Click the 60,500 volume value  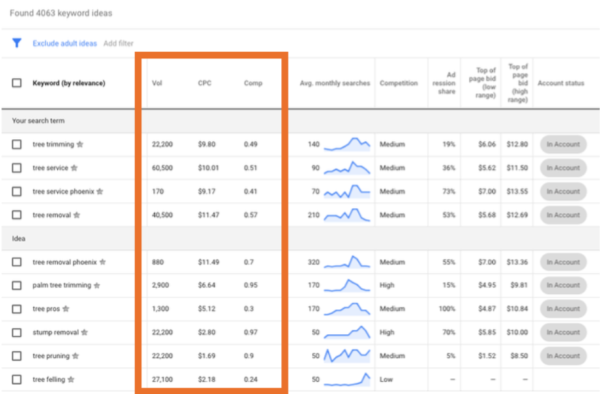click(x=162, y=168)
